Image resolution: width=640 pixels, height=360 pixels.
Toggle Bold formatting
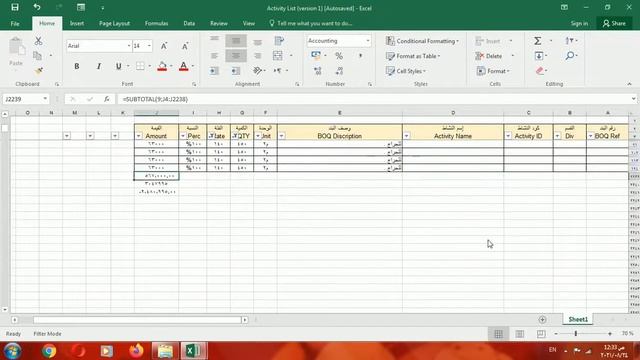tap(77, 66)
